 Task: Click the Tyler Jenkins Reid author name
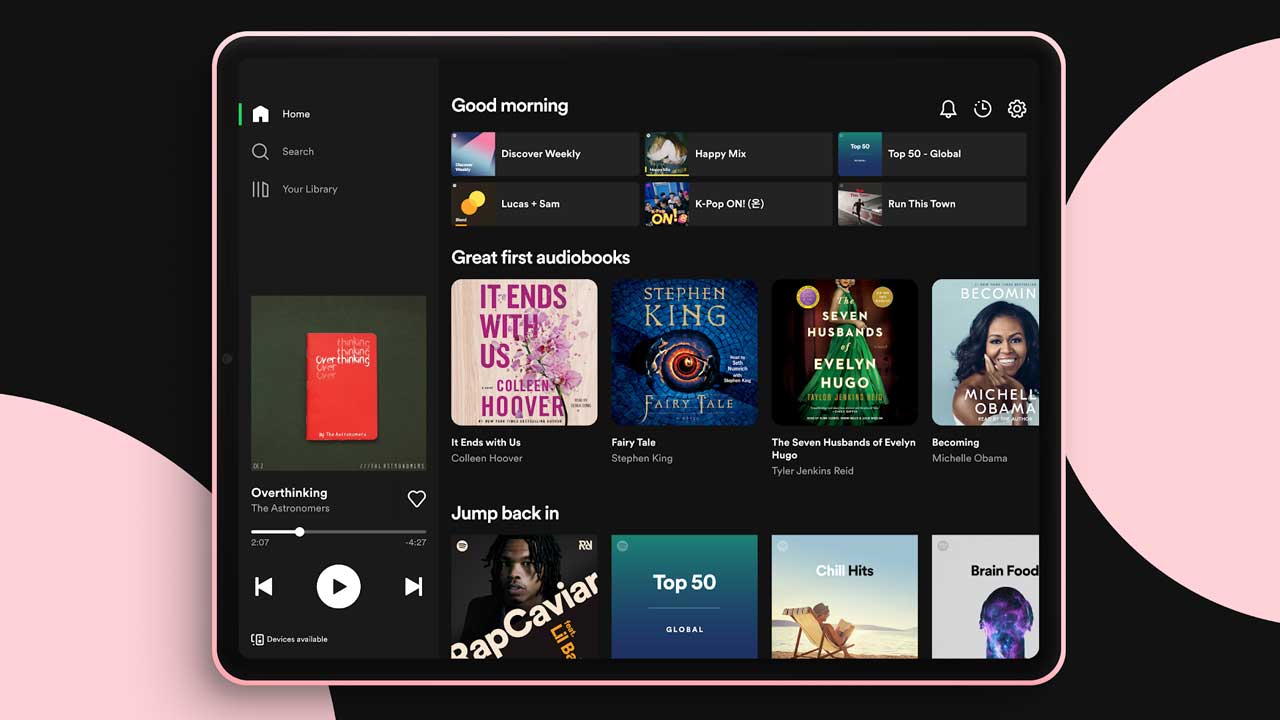[813, 471]
